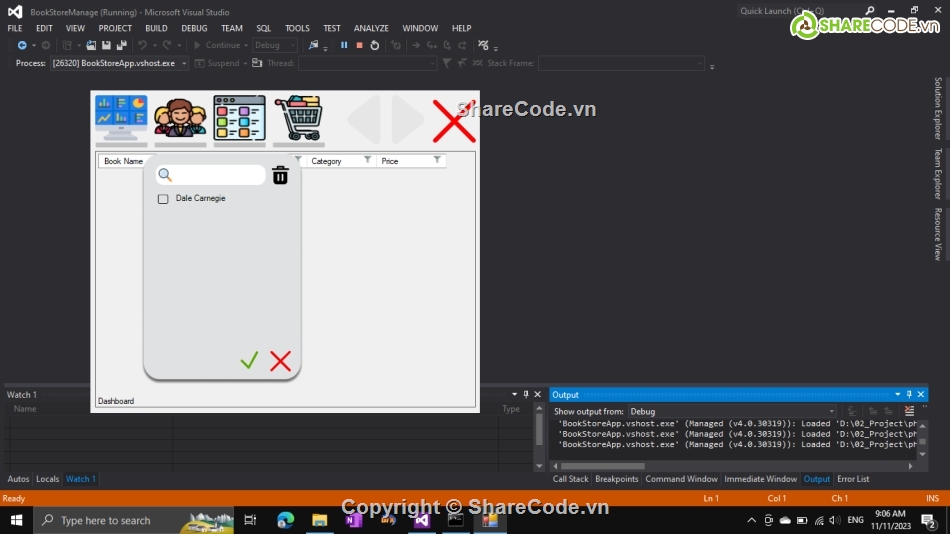950x534 pixels.
Task: Restart the debug session
Action: coord(374,45)
